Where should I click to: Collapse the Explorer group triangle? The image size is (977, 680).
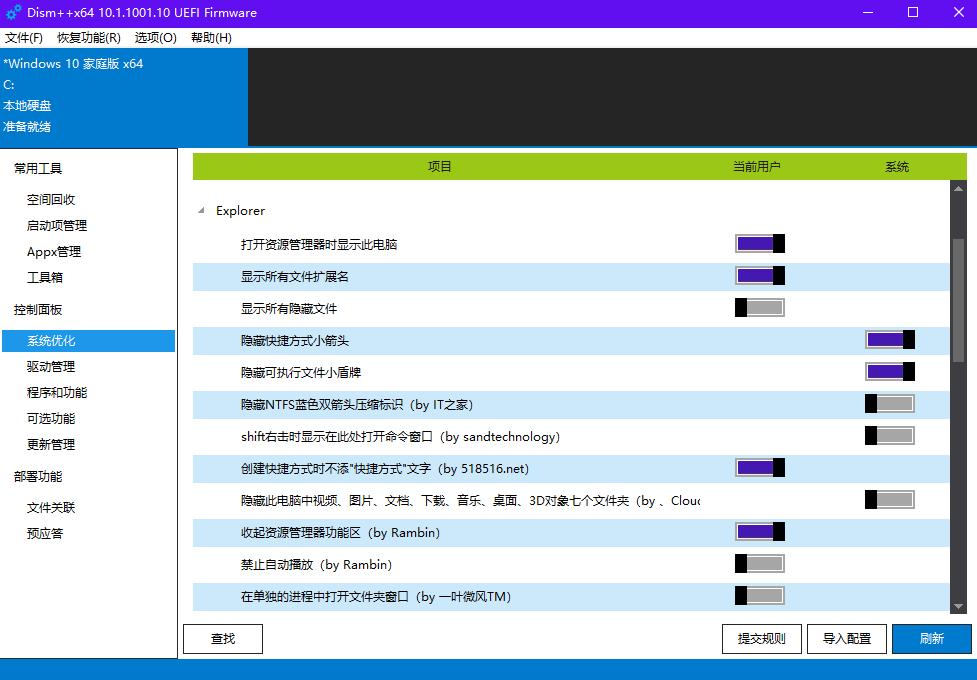201,211
